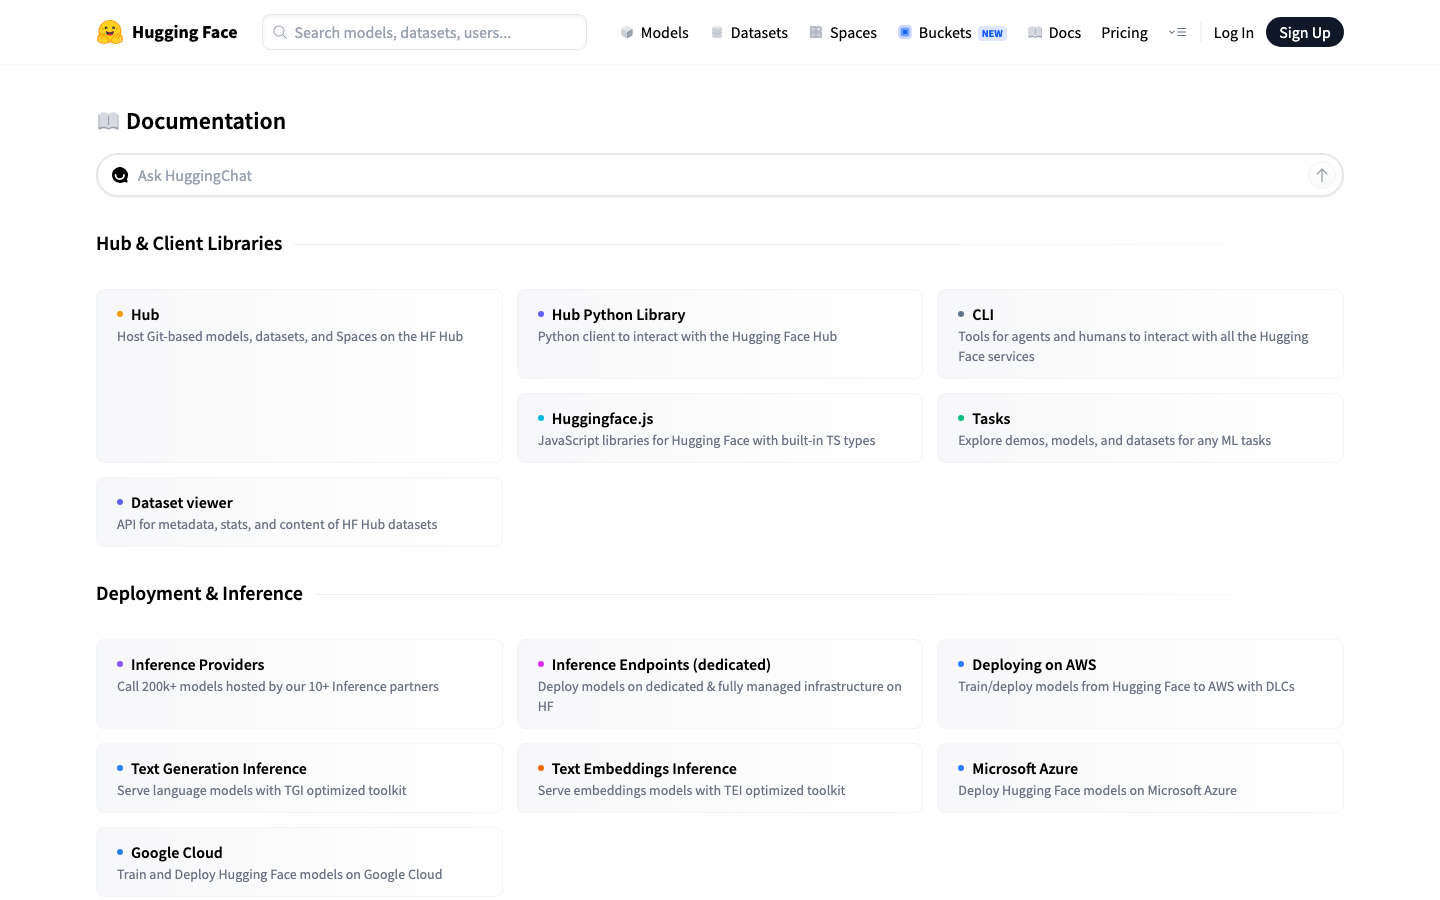The image size is (1440, 900).
Task: Open the Datasets page
Action: tap(749, 33)
